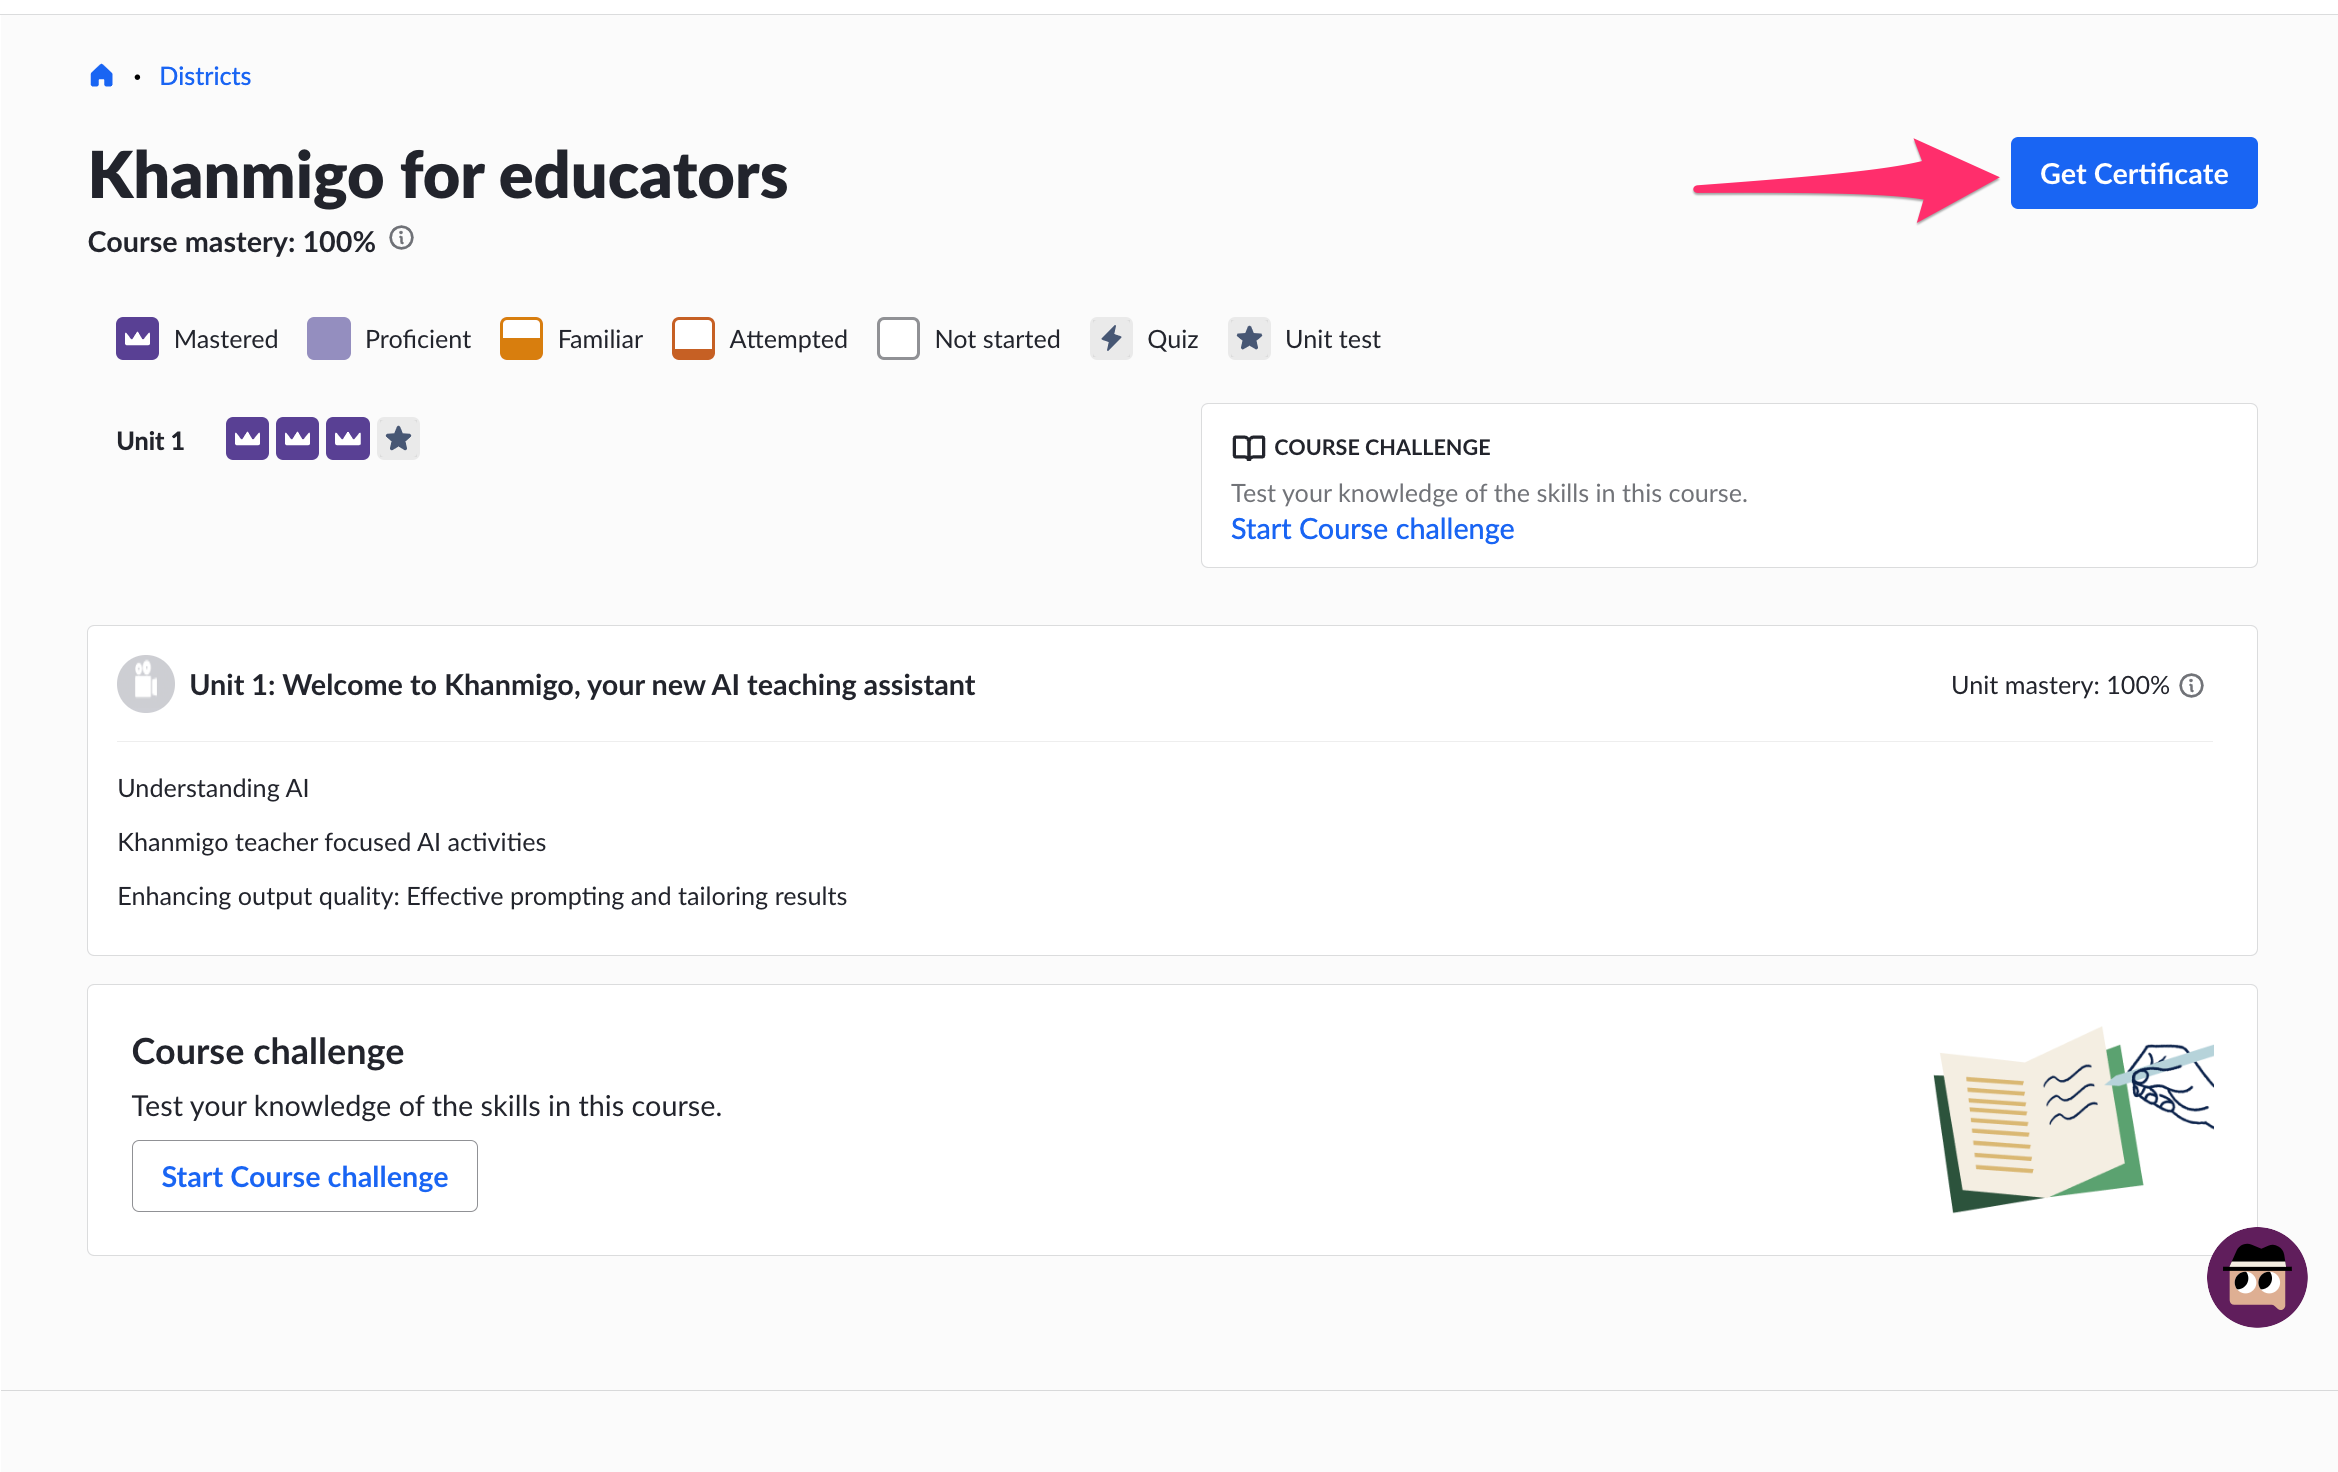
Task: Open the Districts breadcrumb link
Action: point(205,76)
